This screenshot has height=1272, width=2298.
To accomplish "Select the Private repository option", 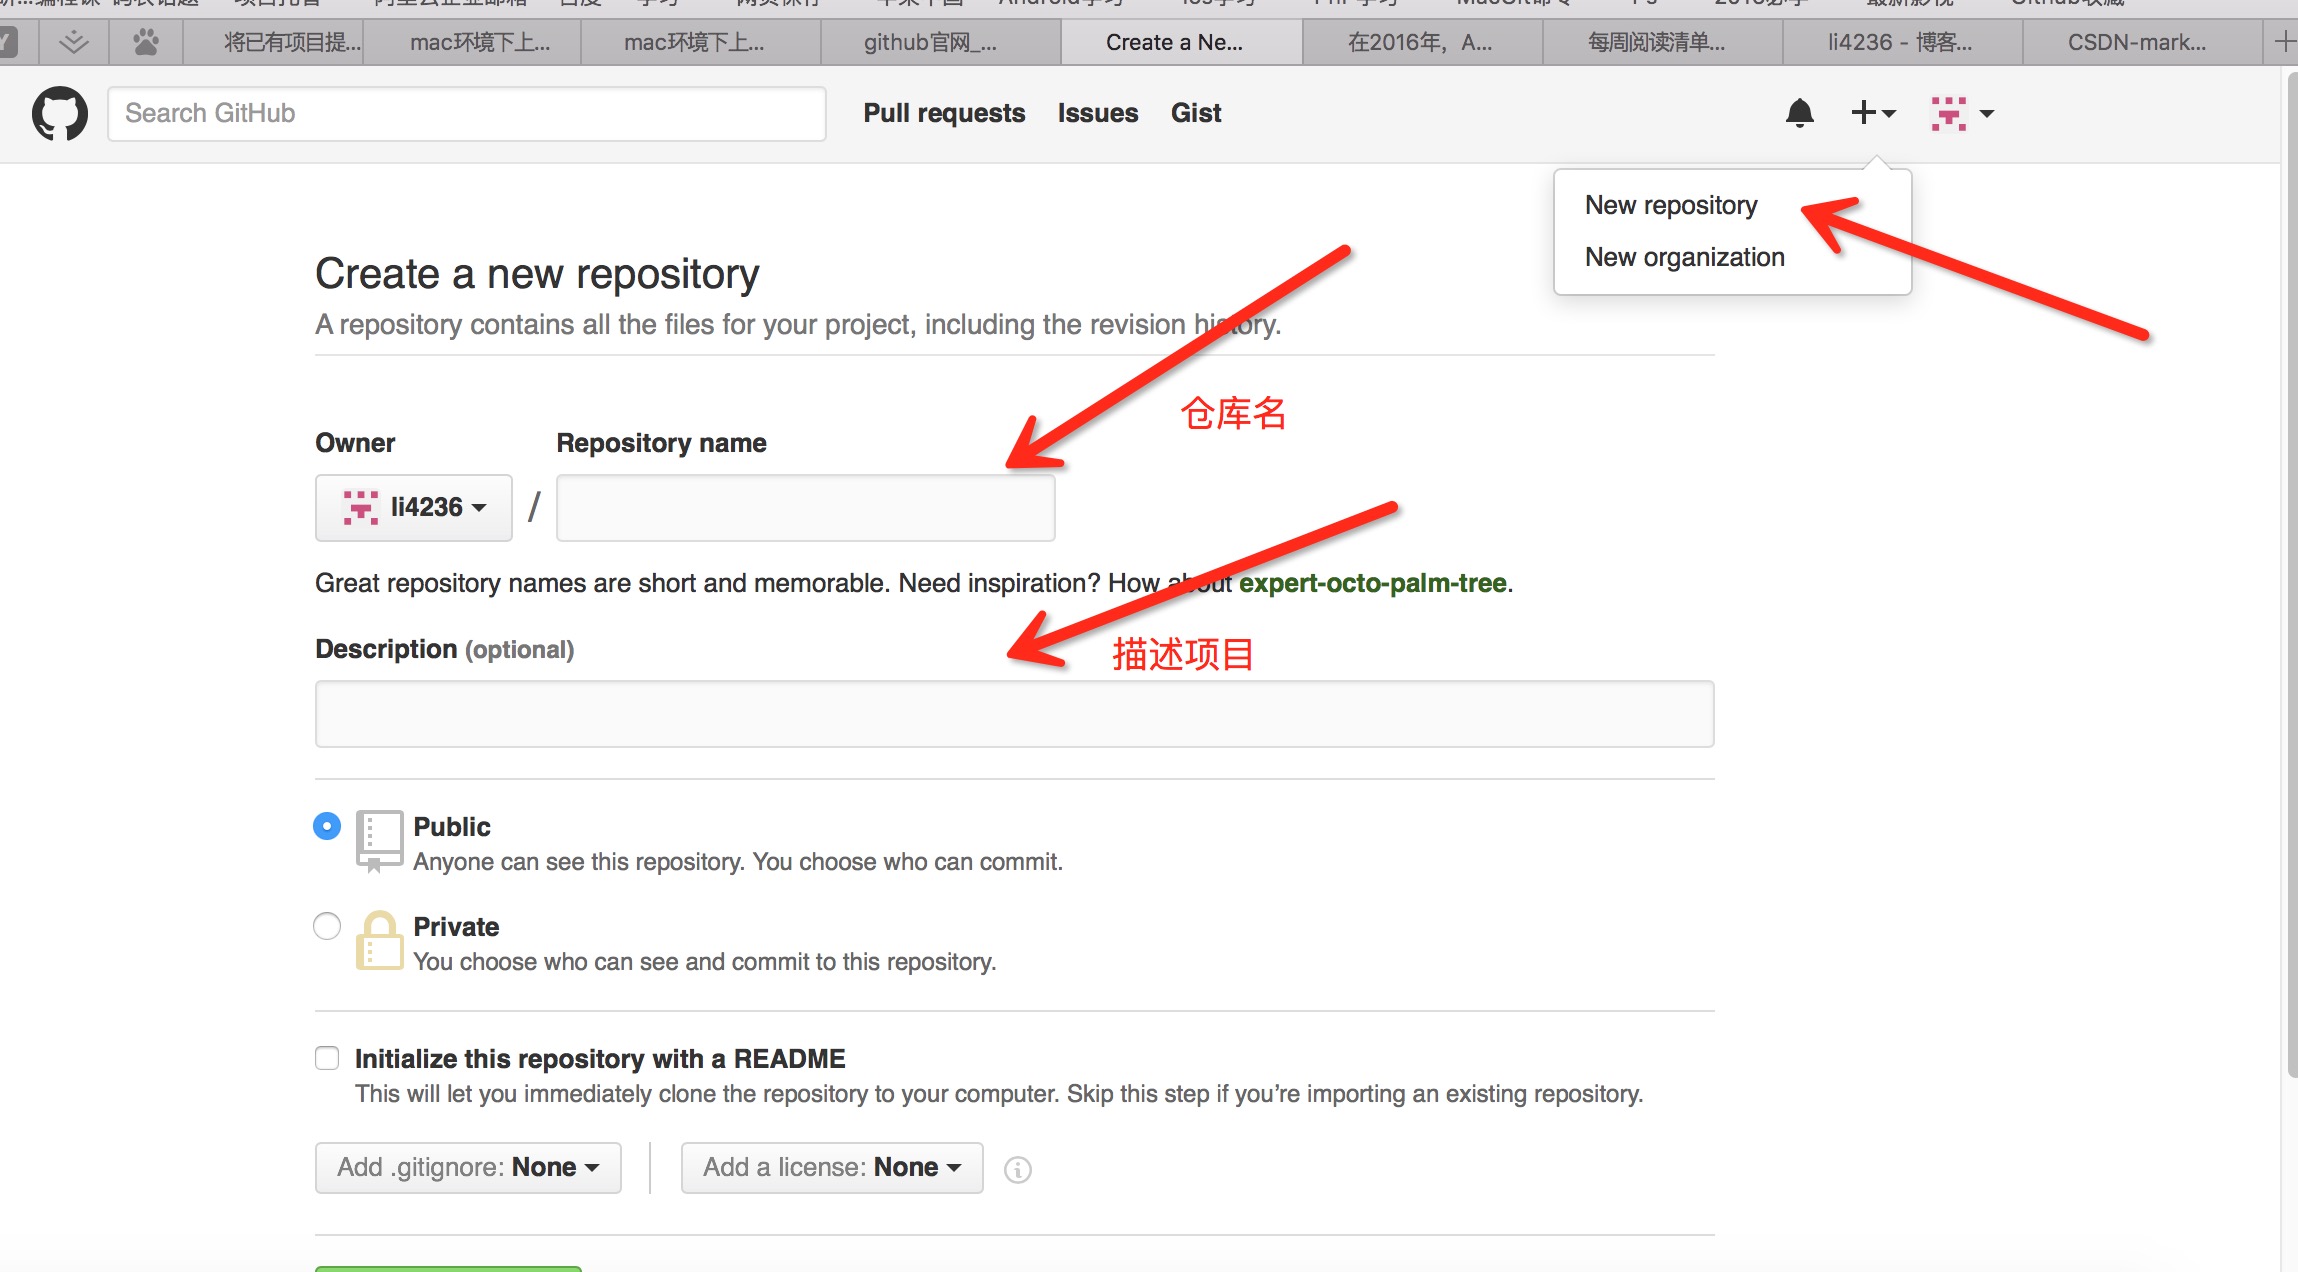I will click(x=327, y=927).
